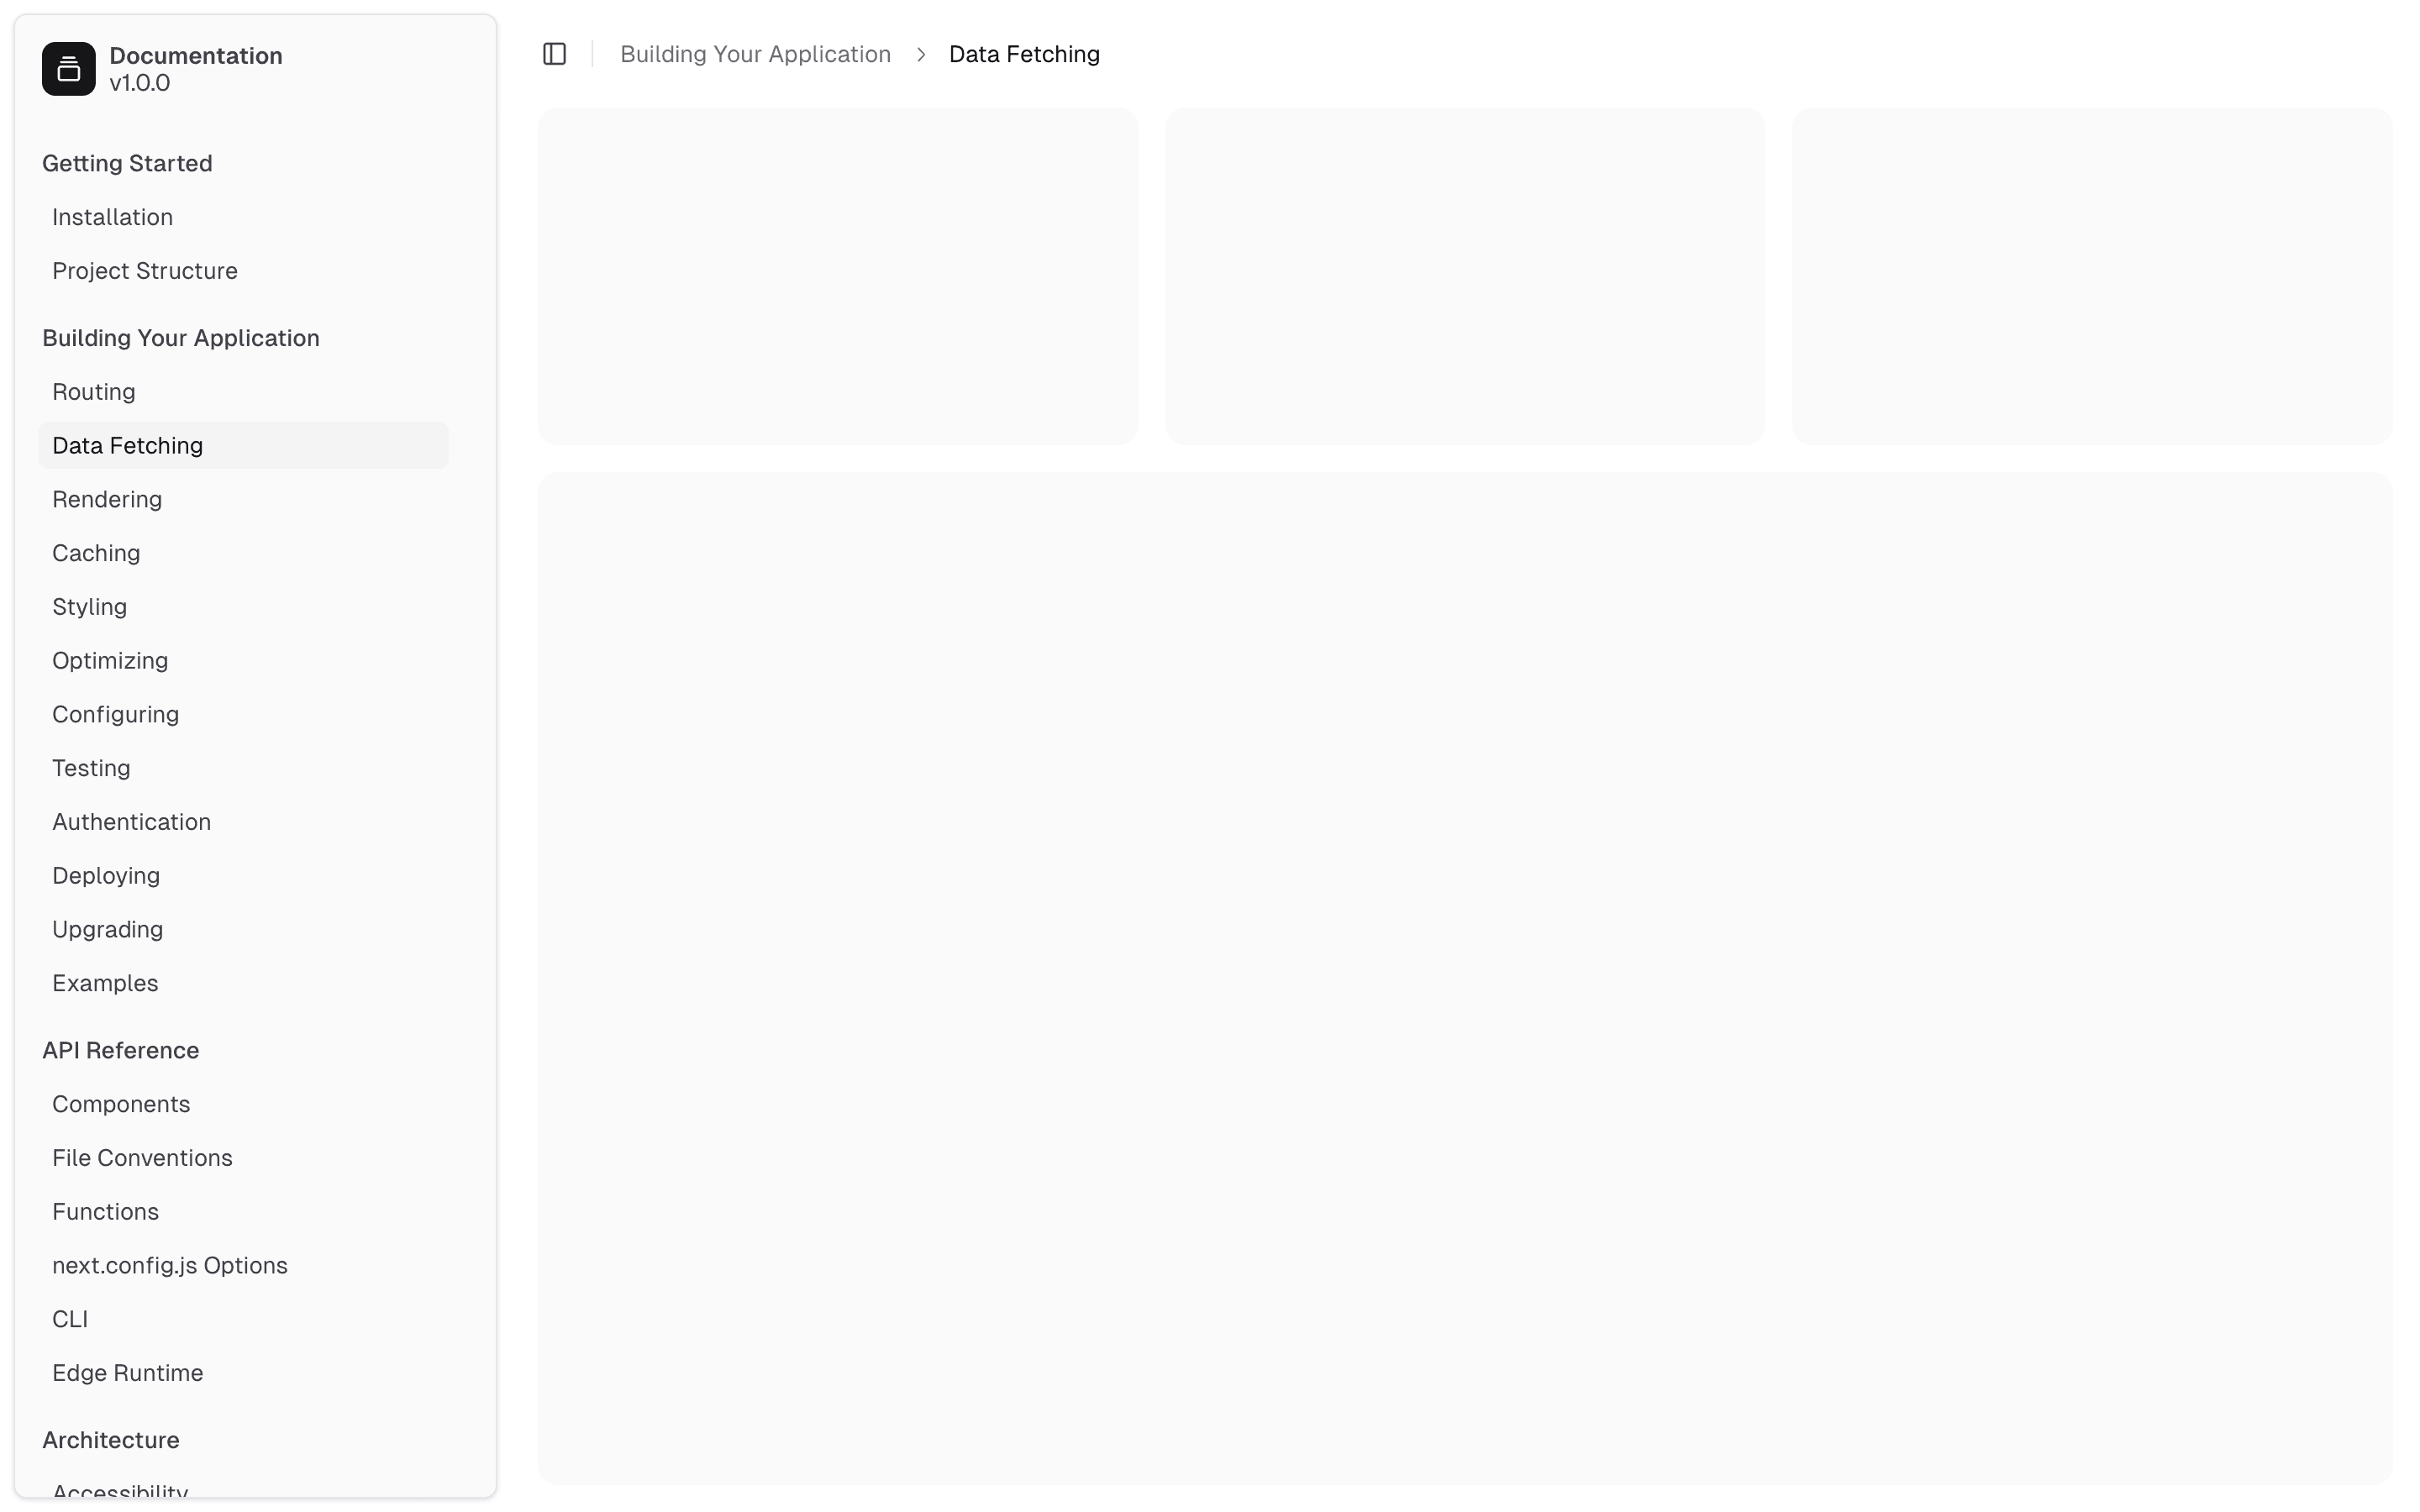Open the Installation page

pyautogui.click(x=112, y=217)
